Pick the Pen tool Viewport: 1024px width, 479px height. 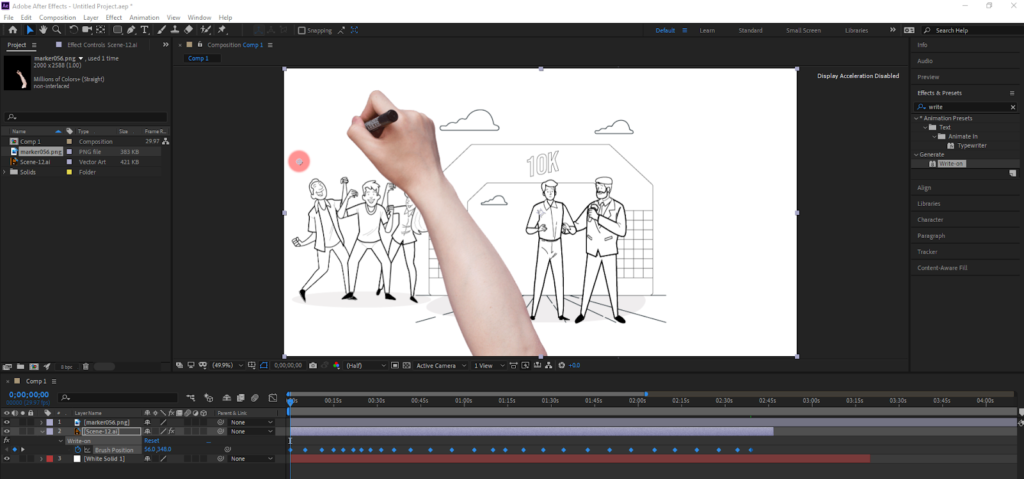(131, 30)
